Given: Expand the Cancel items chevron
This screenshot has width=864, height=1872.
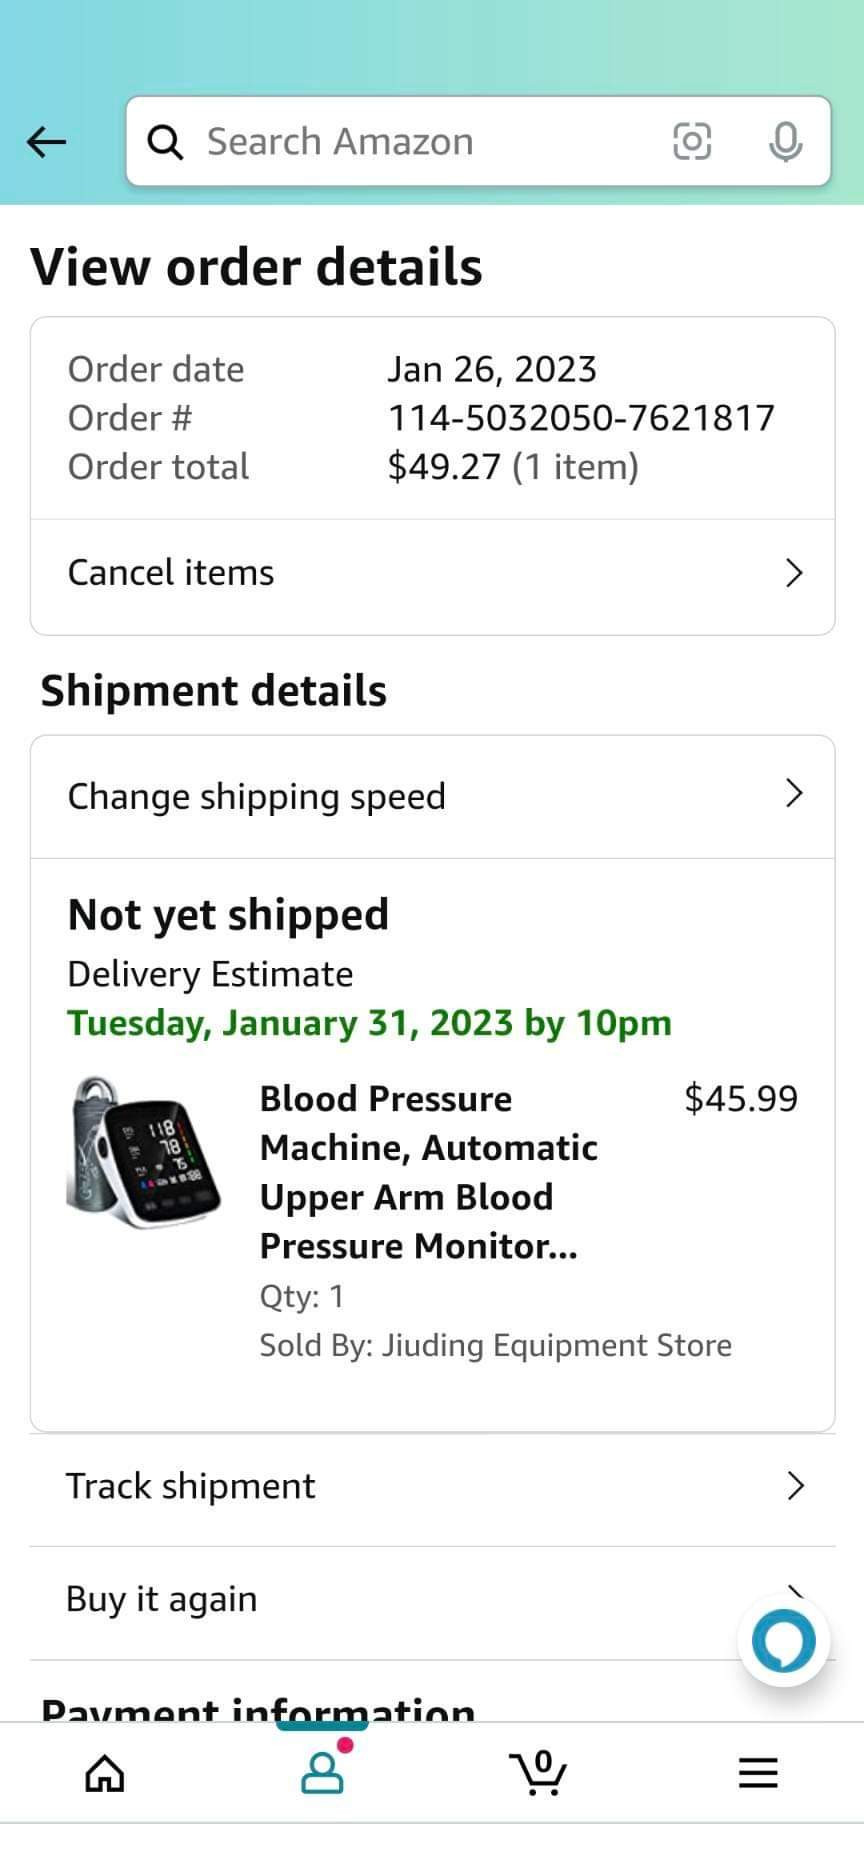Looking at the screenshot, I should pyautogui.click(x=794, y=573).
